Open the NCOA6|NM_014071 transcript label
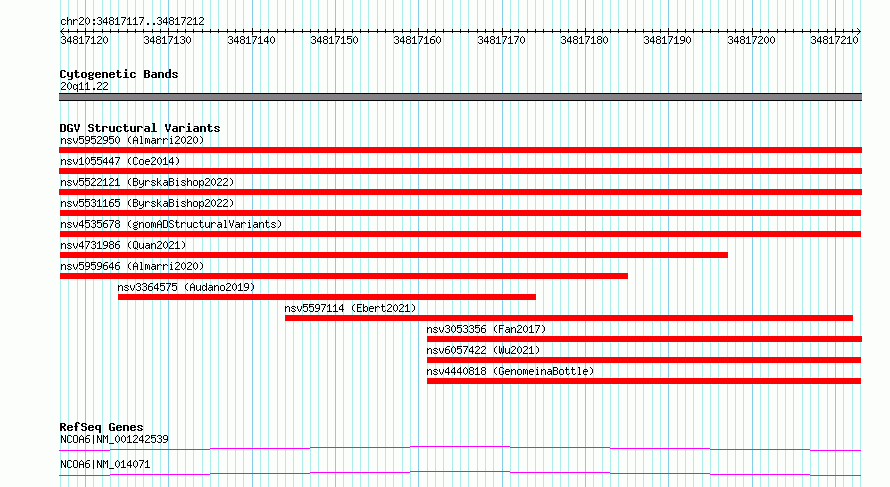This screenshot has height=487, width=890. (105, 464)
